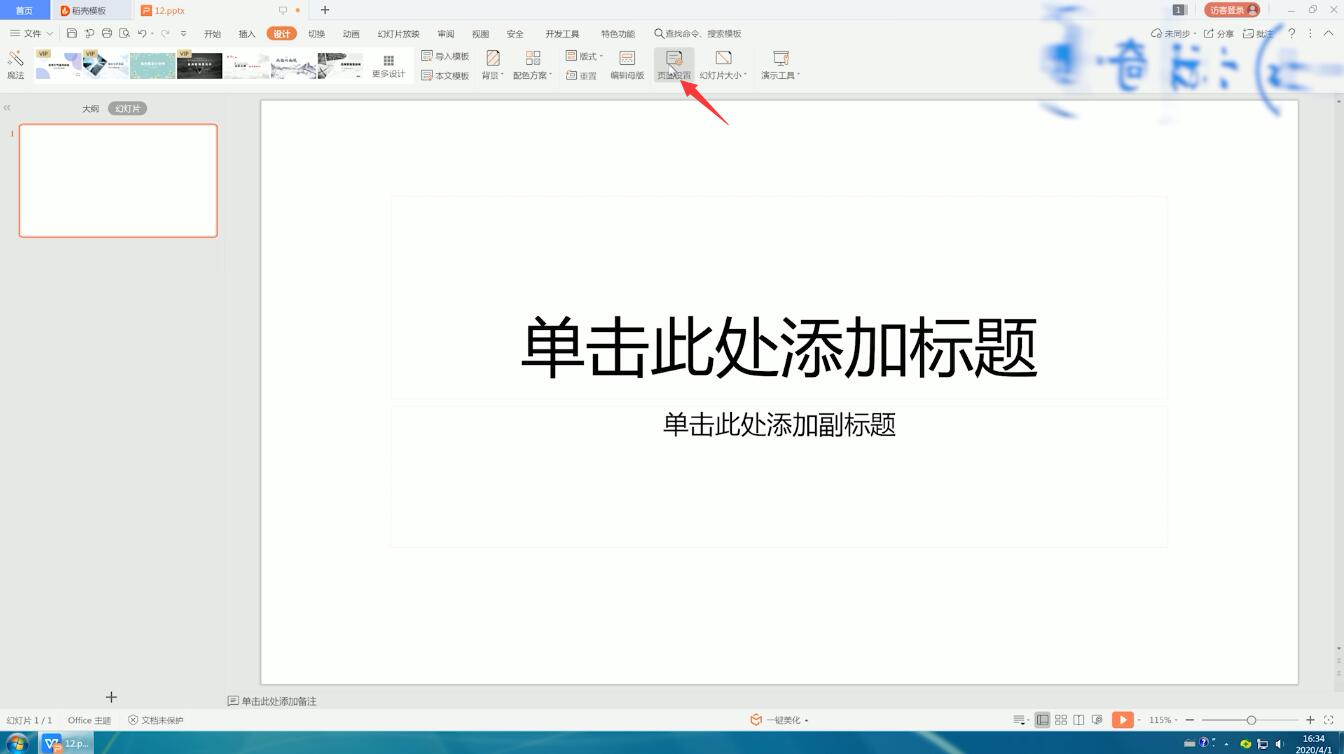
Task: Click the 重置 reset icon
Action: (x=581, y=76)
